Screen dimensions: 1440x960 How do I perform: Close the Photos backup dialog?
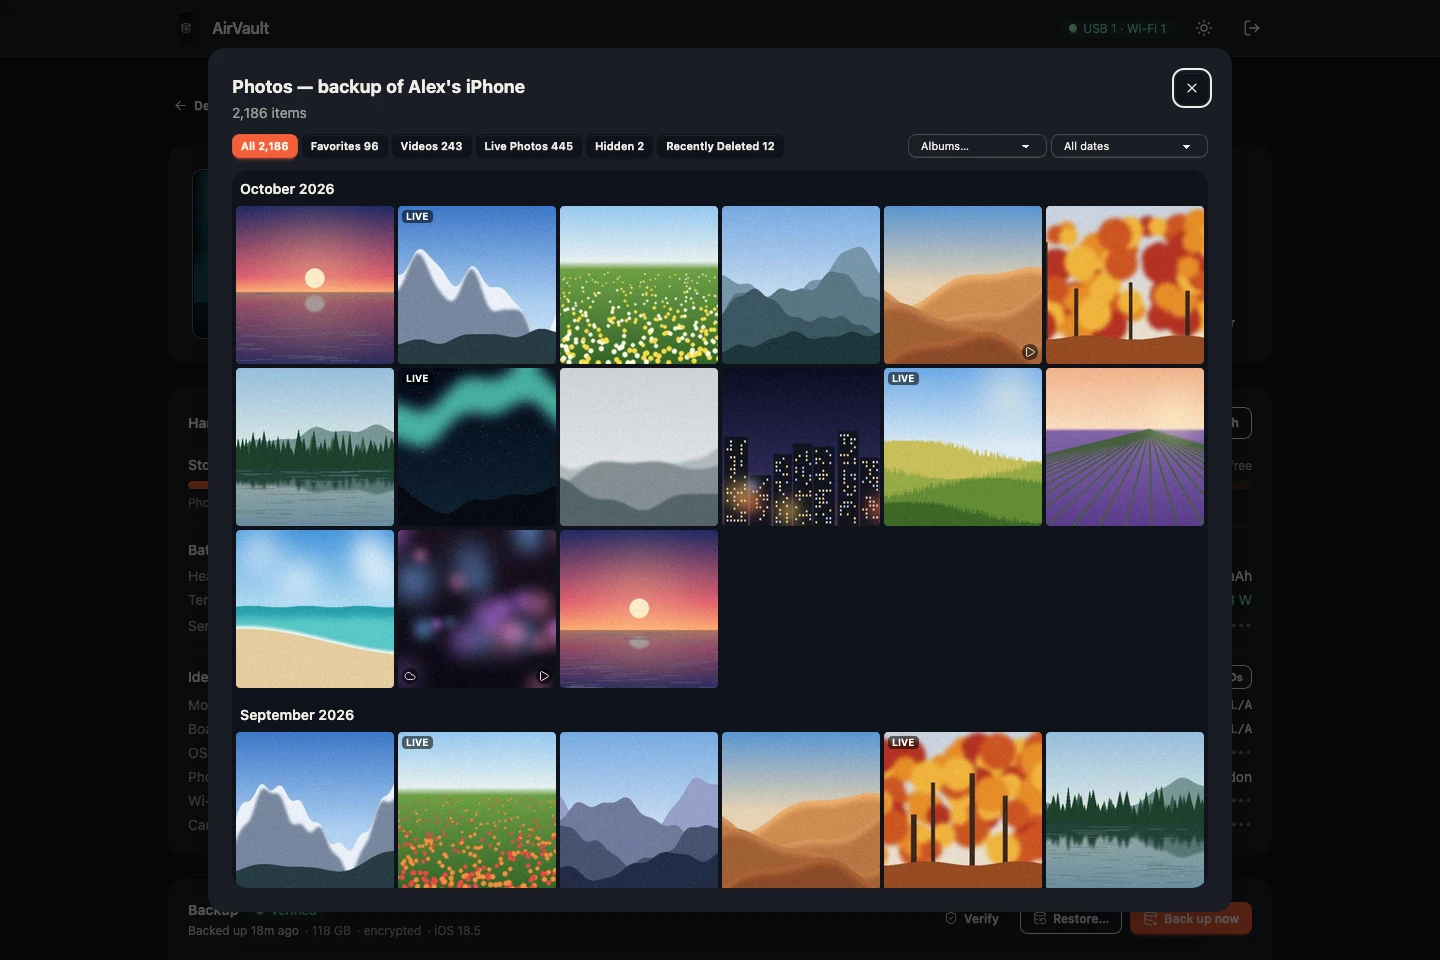pyautogui.click(x=1192, y=88)
